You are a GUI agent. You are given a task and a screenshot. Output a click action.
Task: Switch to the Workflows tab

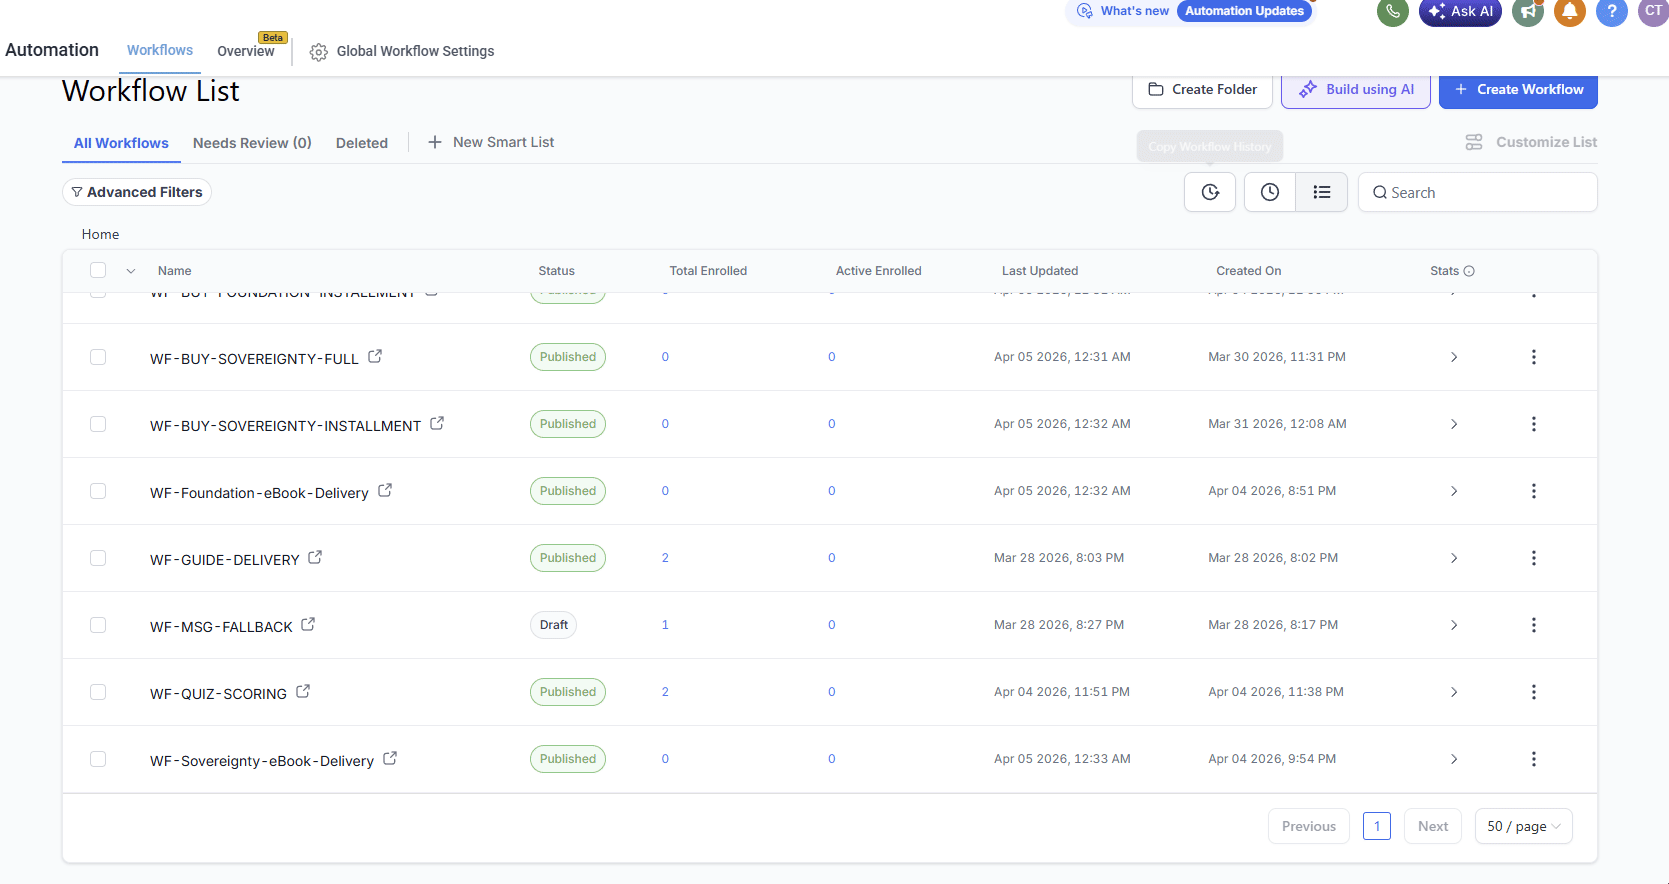tap(160, 50)
